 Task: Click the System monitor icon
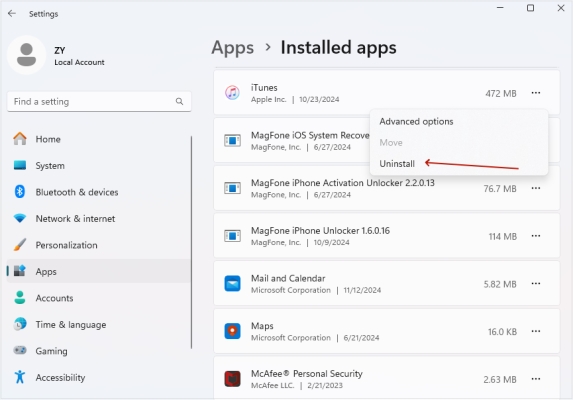point(20,165)
